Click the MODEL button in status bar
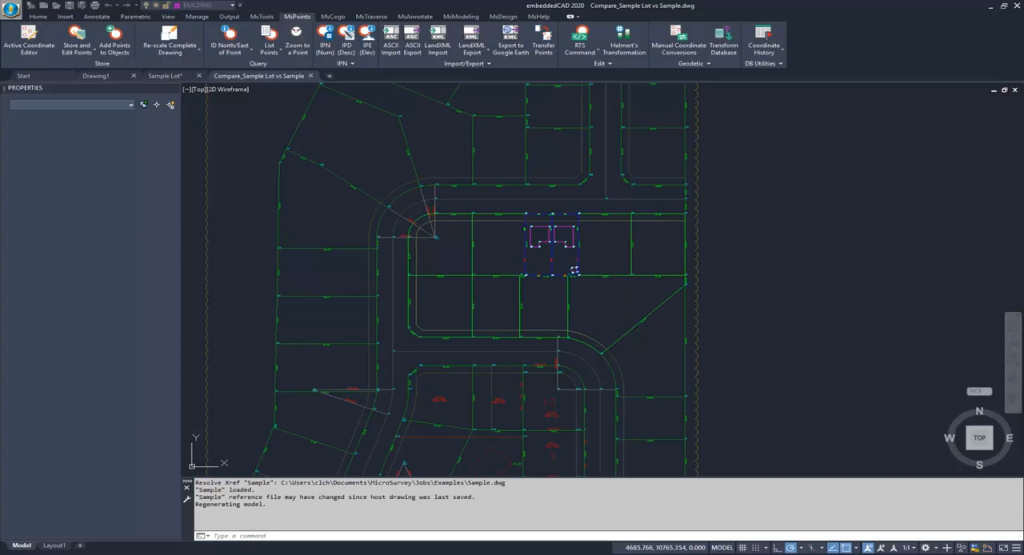Screen dimensions: 1024x555 tap(722, 548)
